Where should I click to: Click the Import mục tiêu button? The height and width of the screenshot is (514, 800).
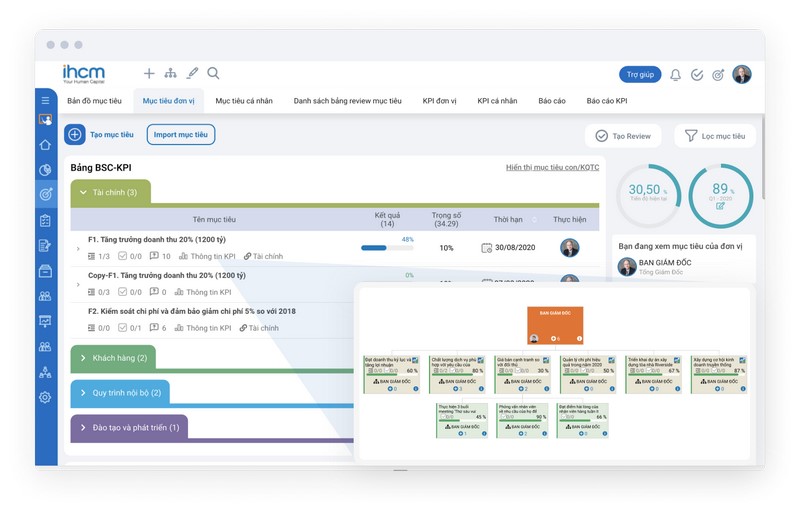181,135
